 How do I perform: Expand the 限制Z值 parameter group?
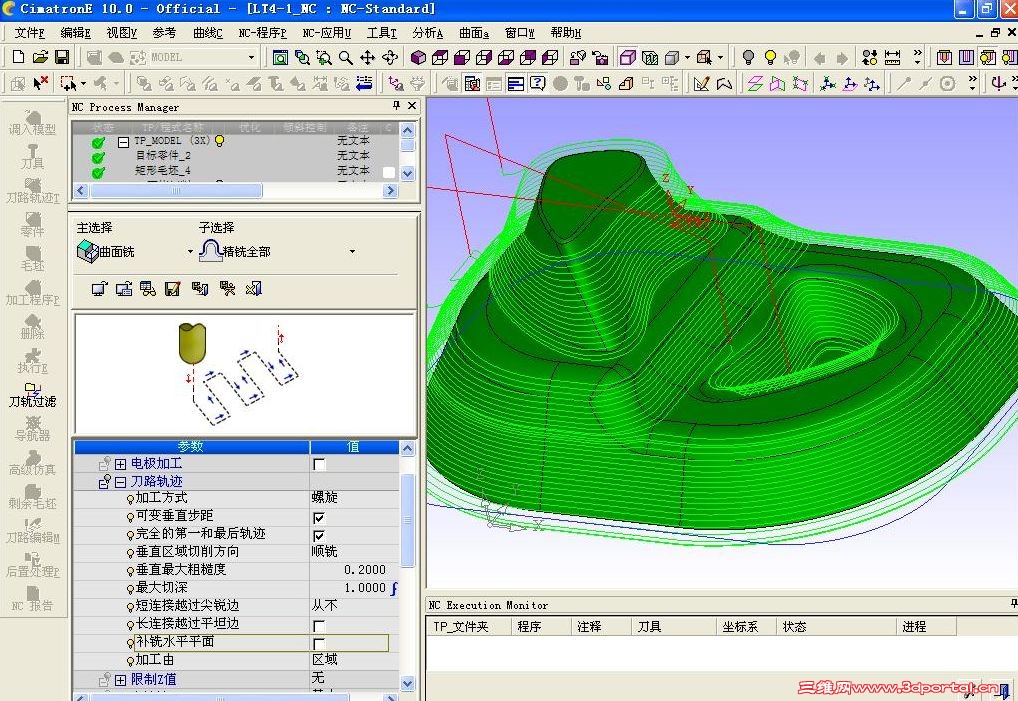[x=120, y=680]
